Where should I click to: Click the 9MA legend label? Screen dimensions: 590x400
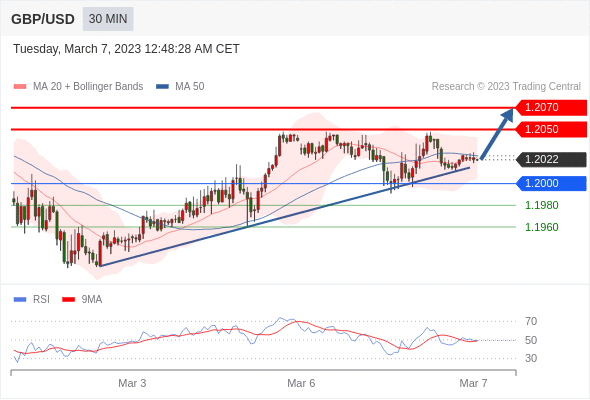pyautogui.click(x=92, y=300)
